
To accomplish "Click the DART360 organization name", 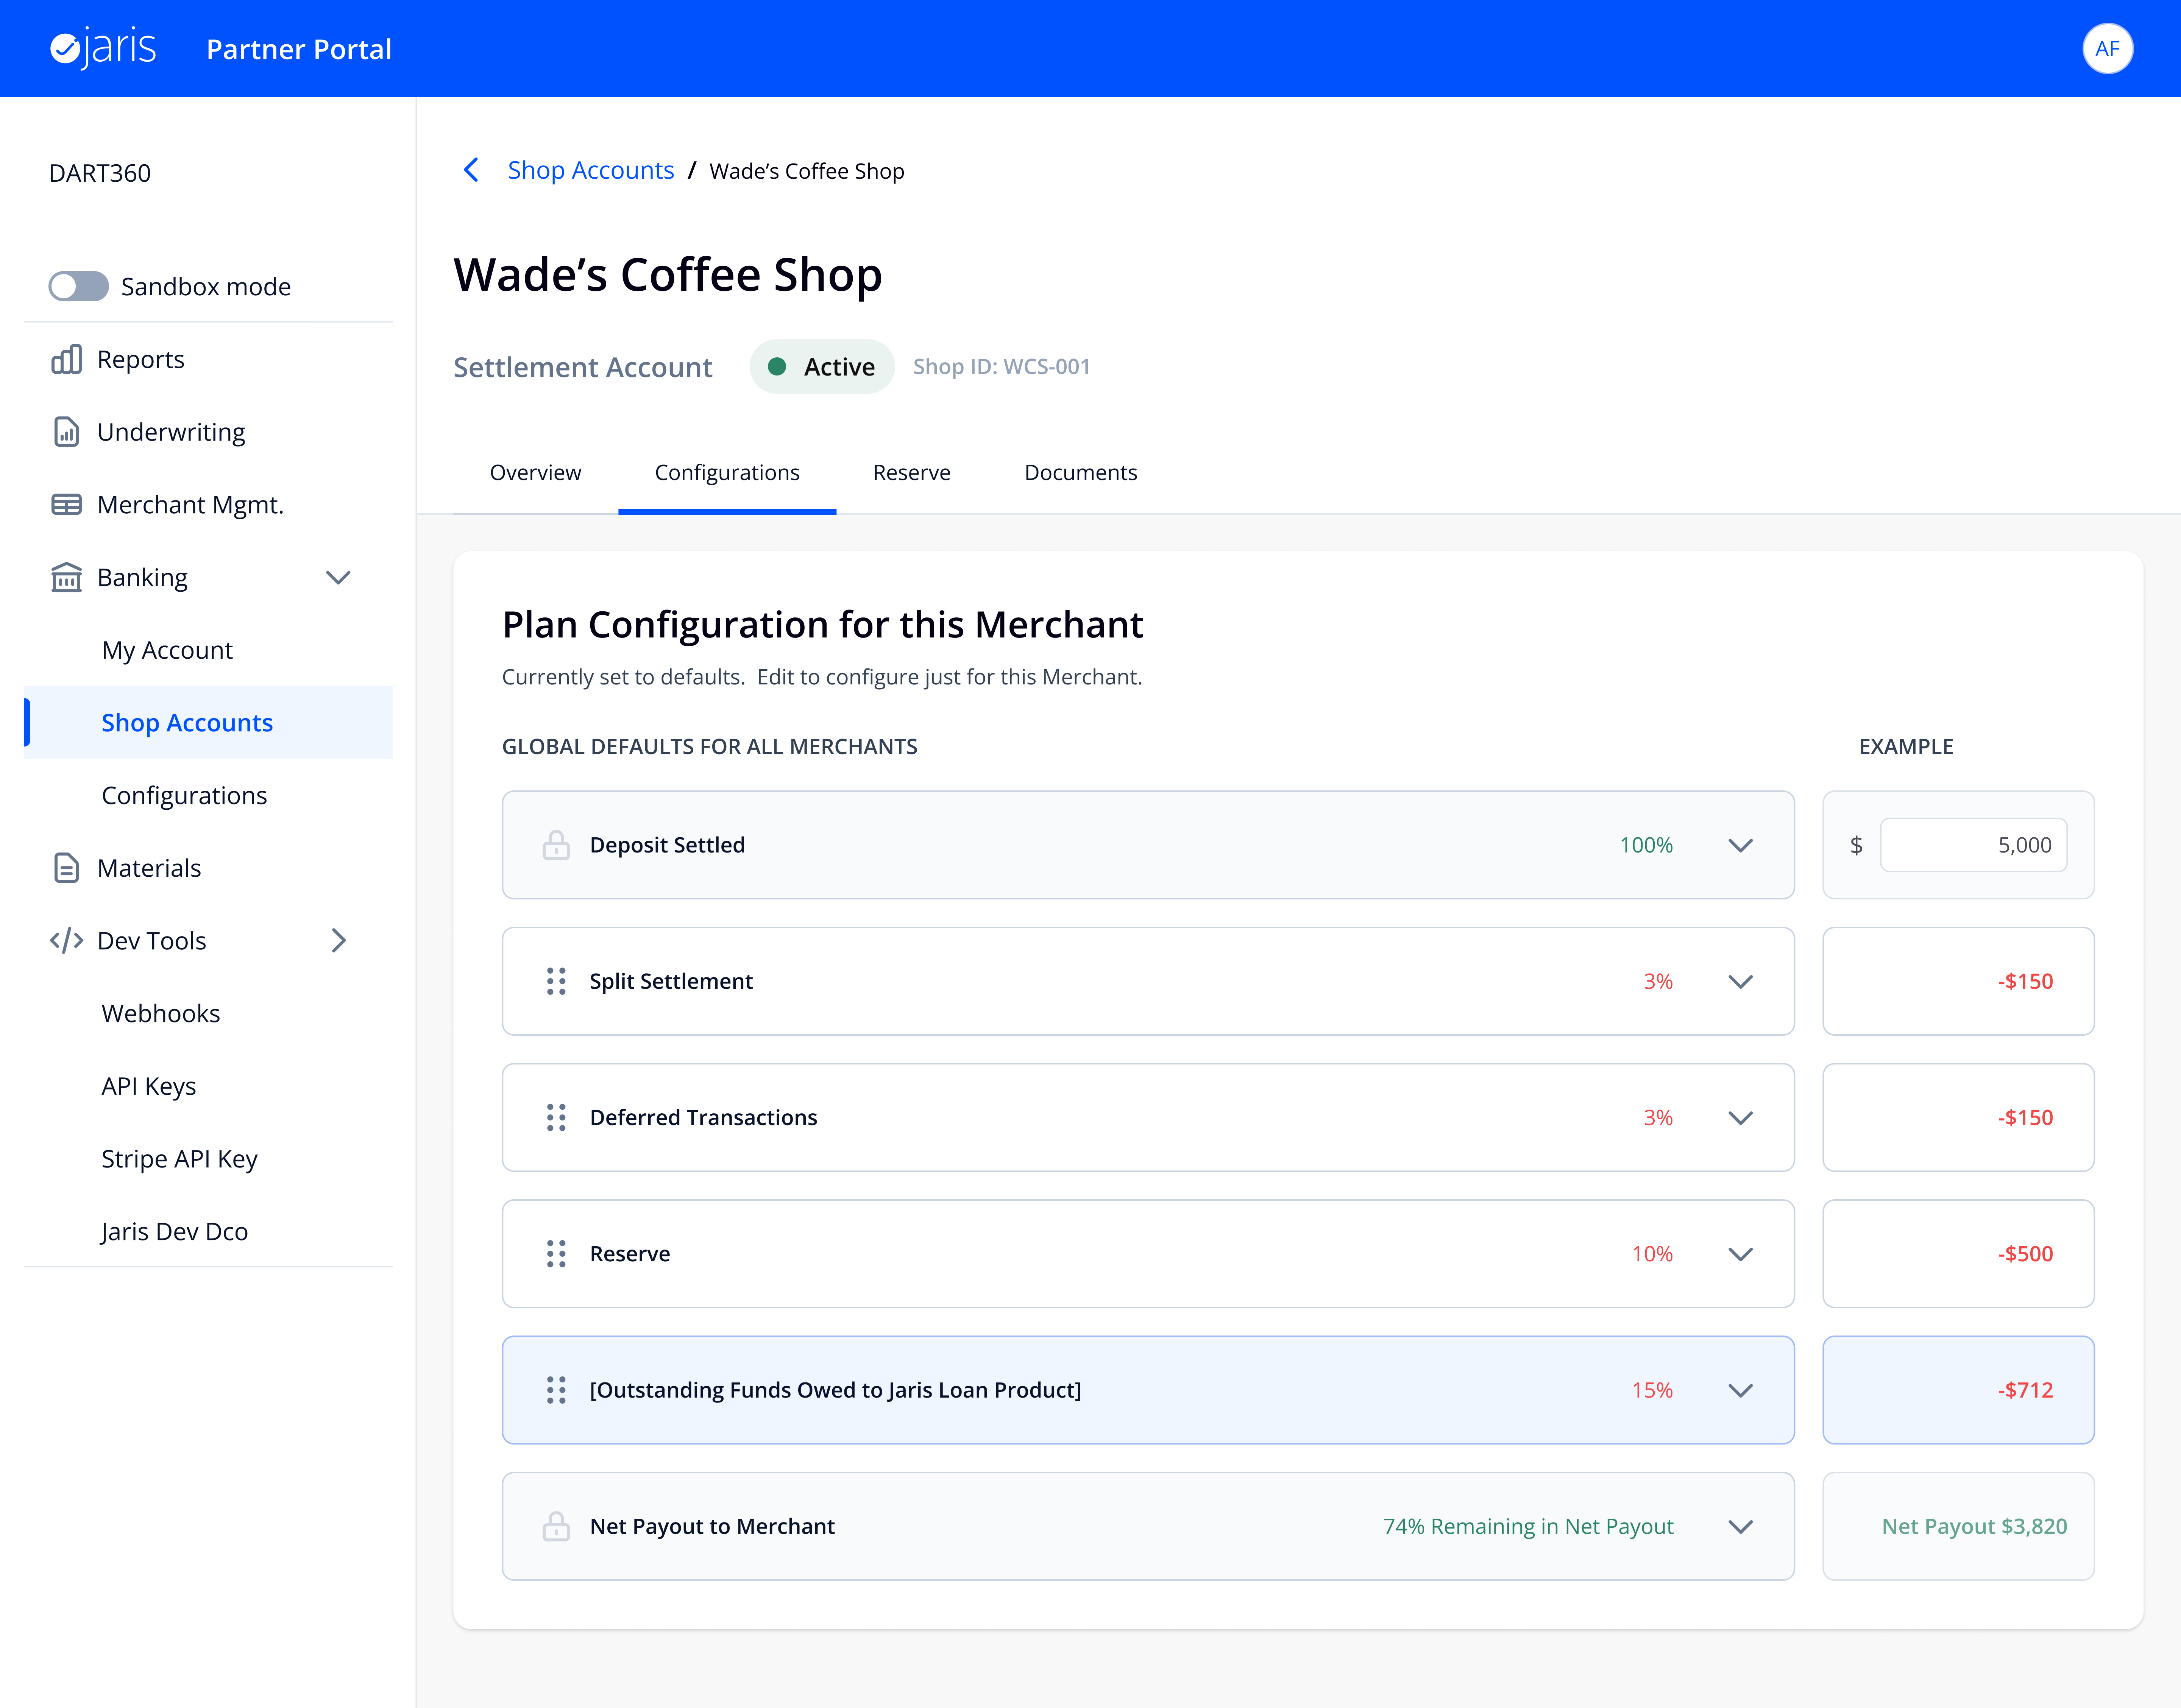I will tap(100, 173).
